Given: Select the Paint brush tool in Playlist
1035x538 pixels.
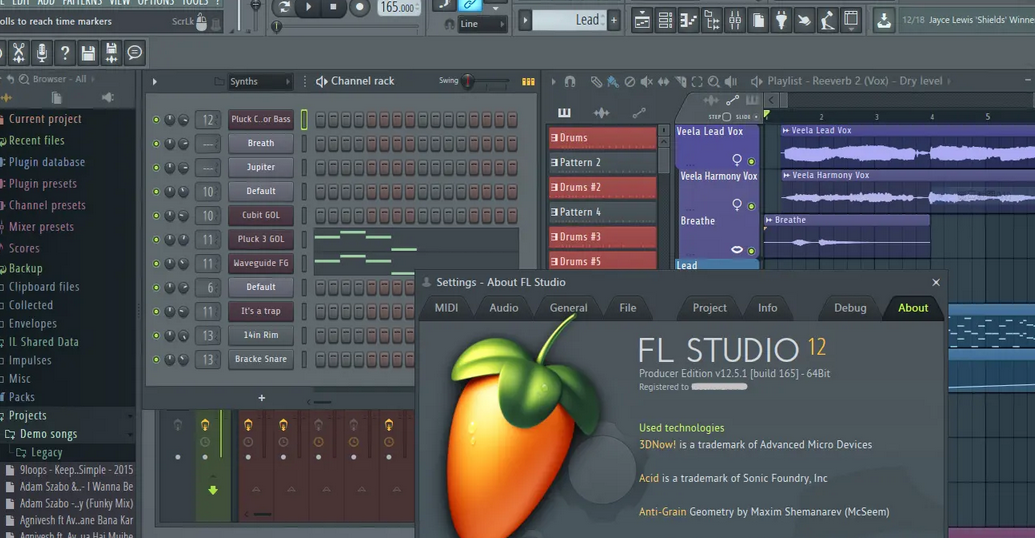Looking at the screenshot, I should point(613,81).
